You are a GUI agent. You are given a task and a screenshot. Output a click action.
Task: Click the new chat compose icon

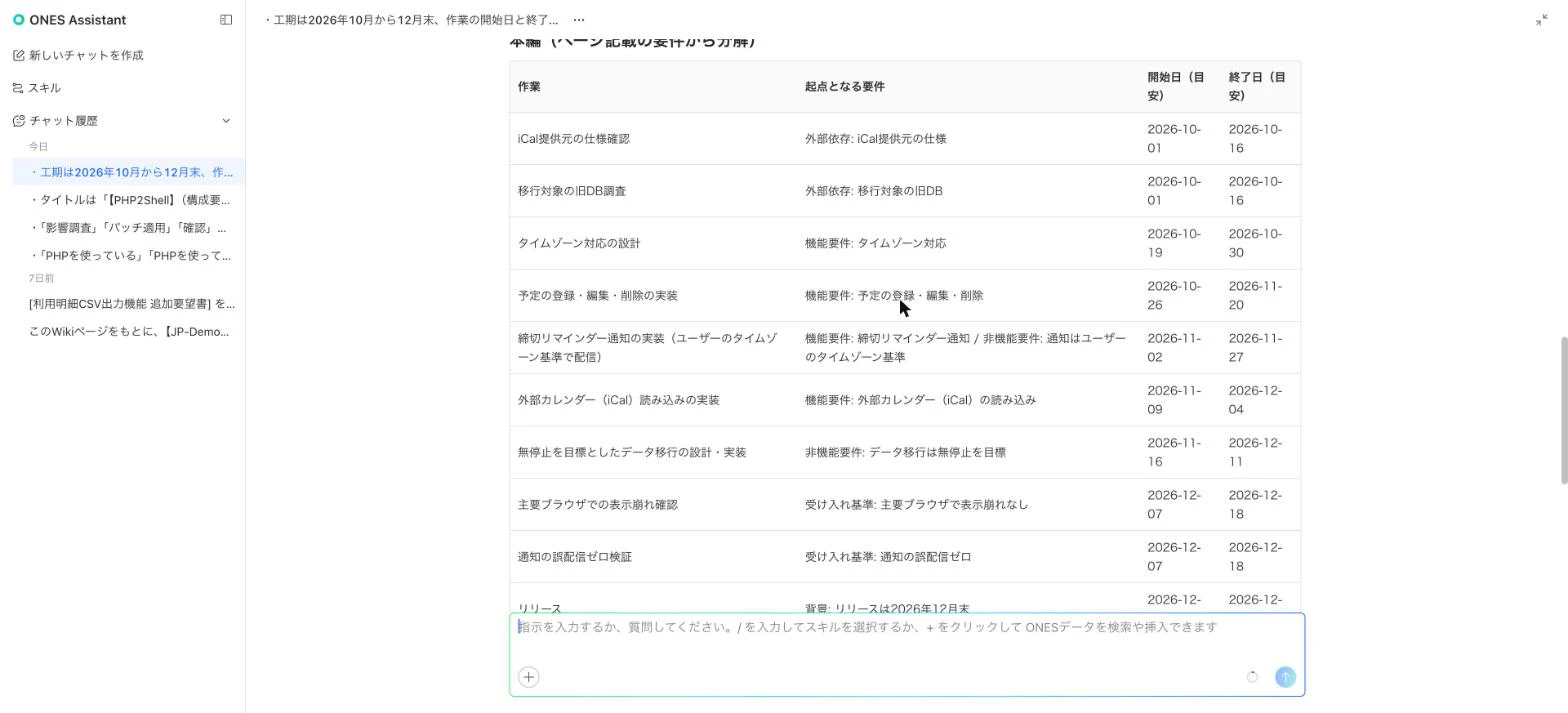click(18, 55)
